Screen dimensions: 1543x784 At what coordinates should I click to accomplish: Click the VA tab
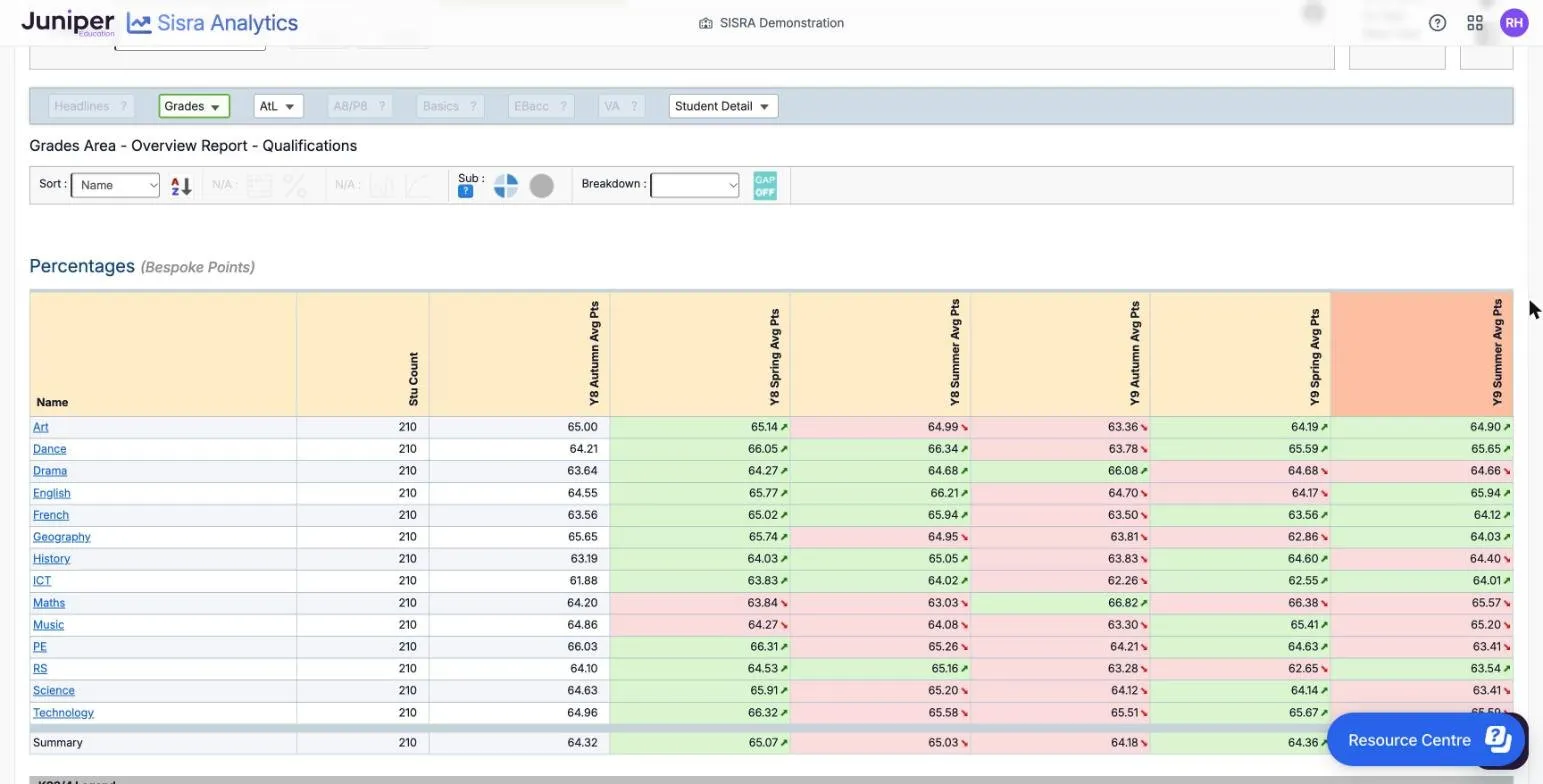pos(620,106)
